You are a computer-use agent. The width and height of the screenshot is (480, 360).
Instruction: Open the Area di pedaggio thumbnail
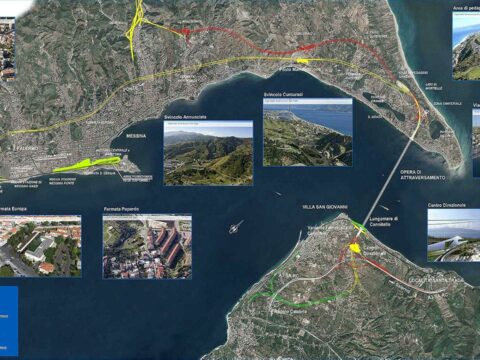[x=466, y=46]
